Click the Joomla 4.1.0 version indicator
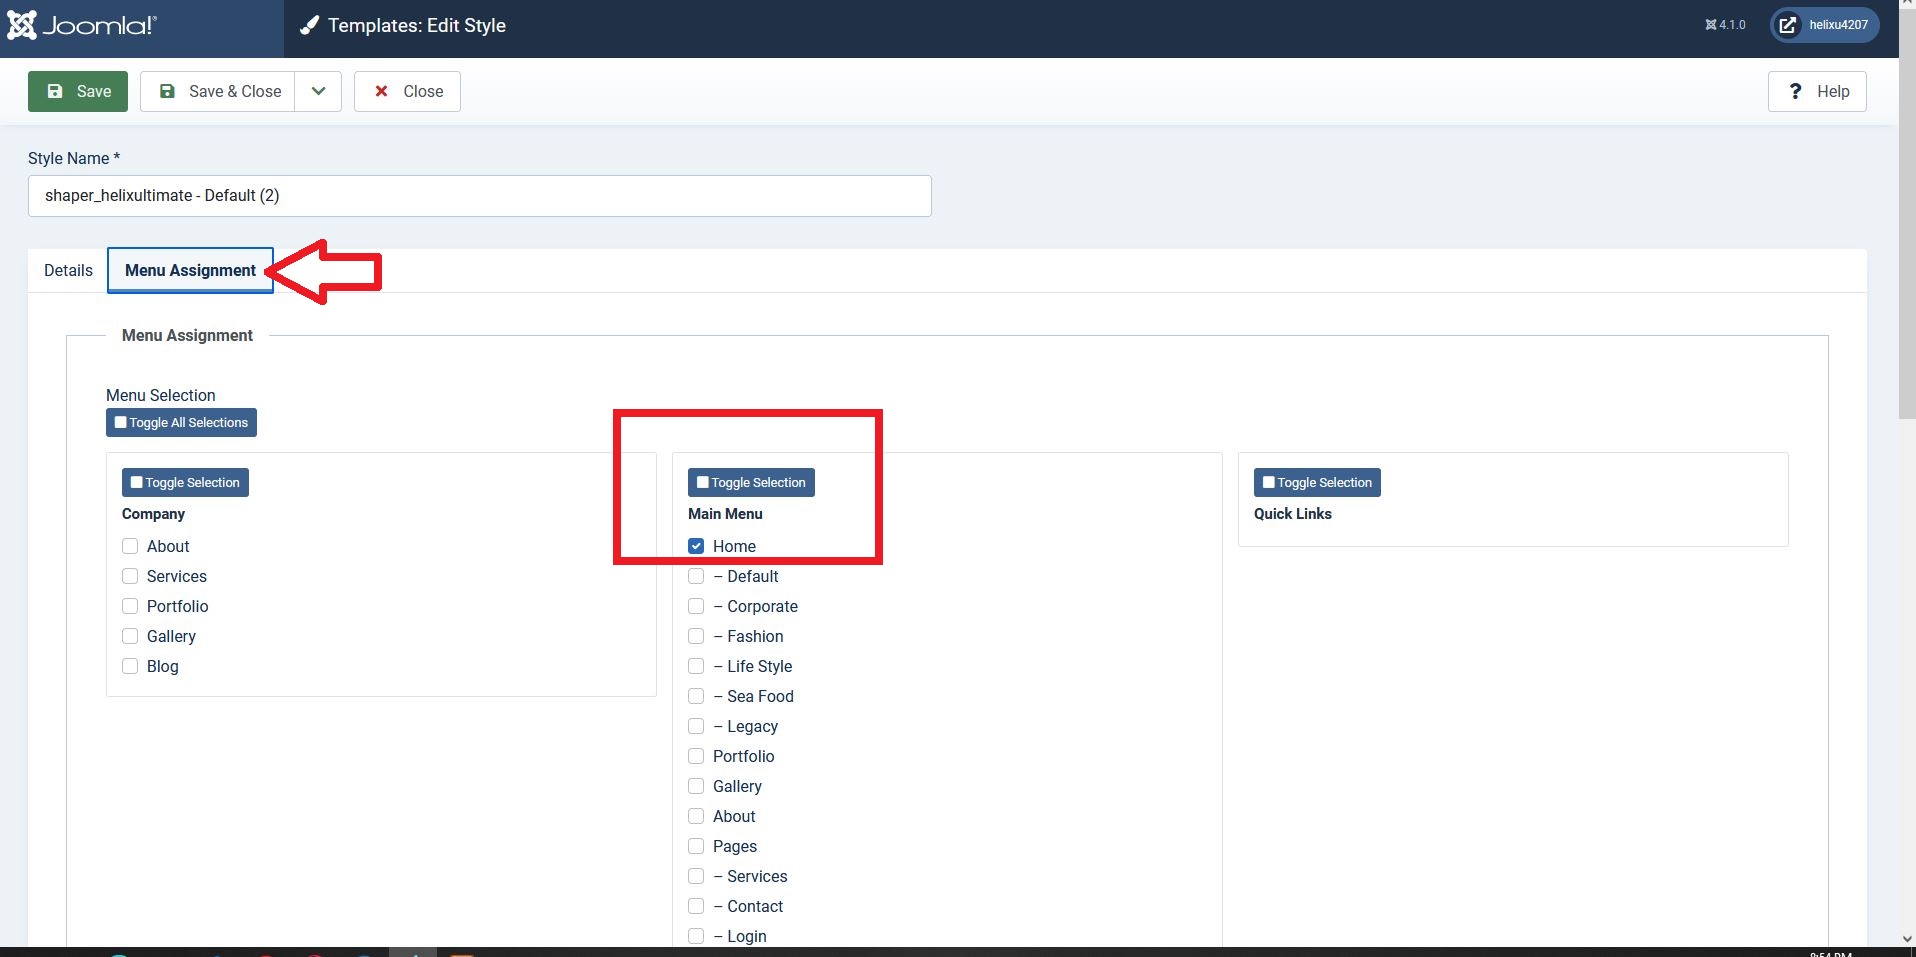 tap(1725, 25)
